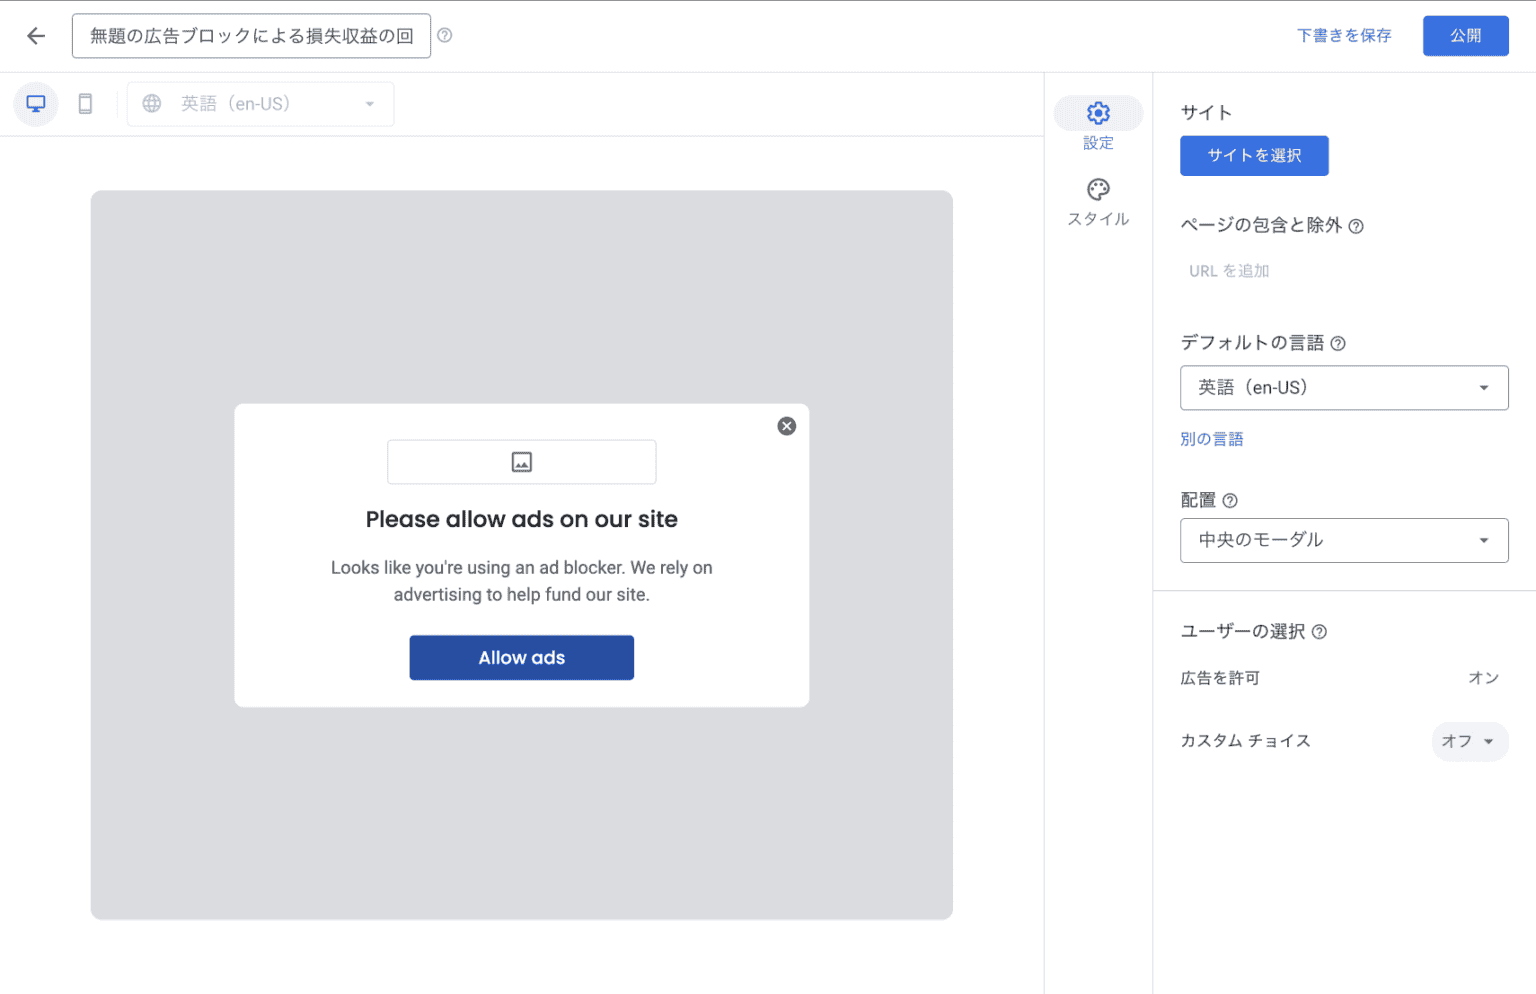Switch to mobile preview icon
1536x994 pixels.
[x=86, y=104]
